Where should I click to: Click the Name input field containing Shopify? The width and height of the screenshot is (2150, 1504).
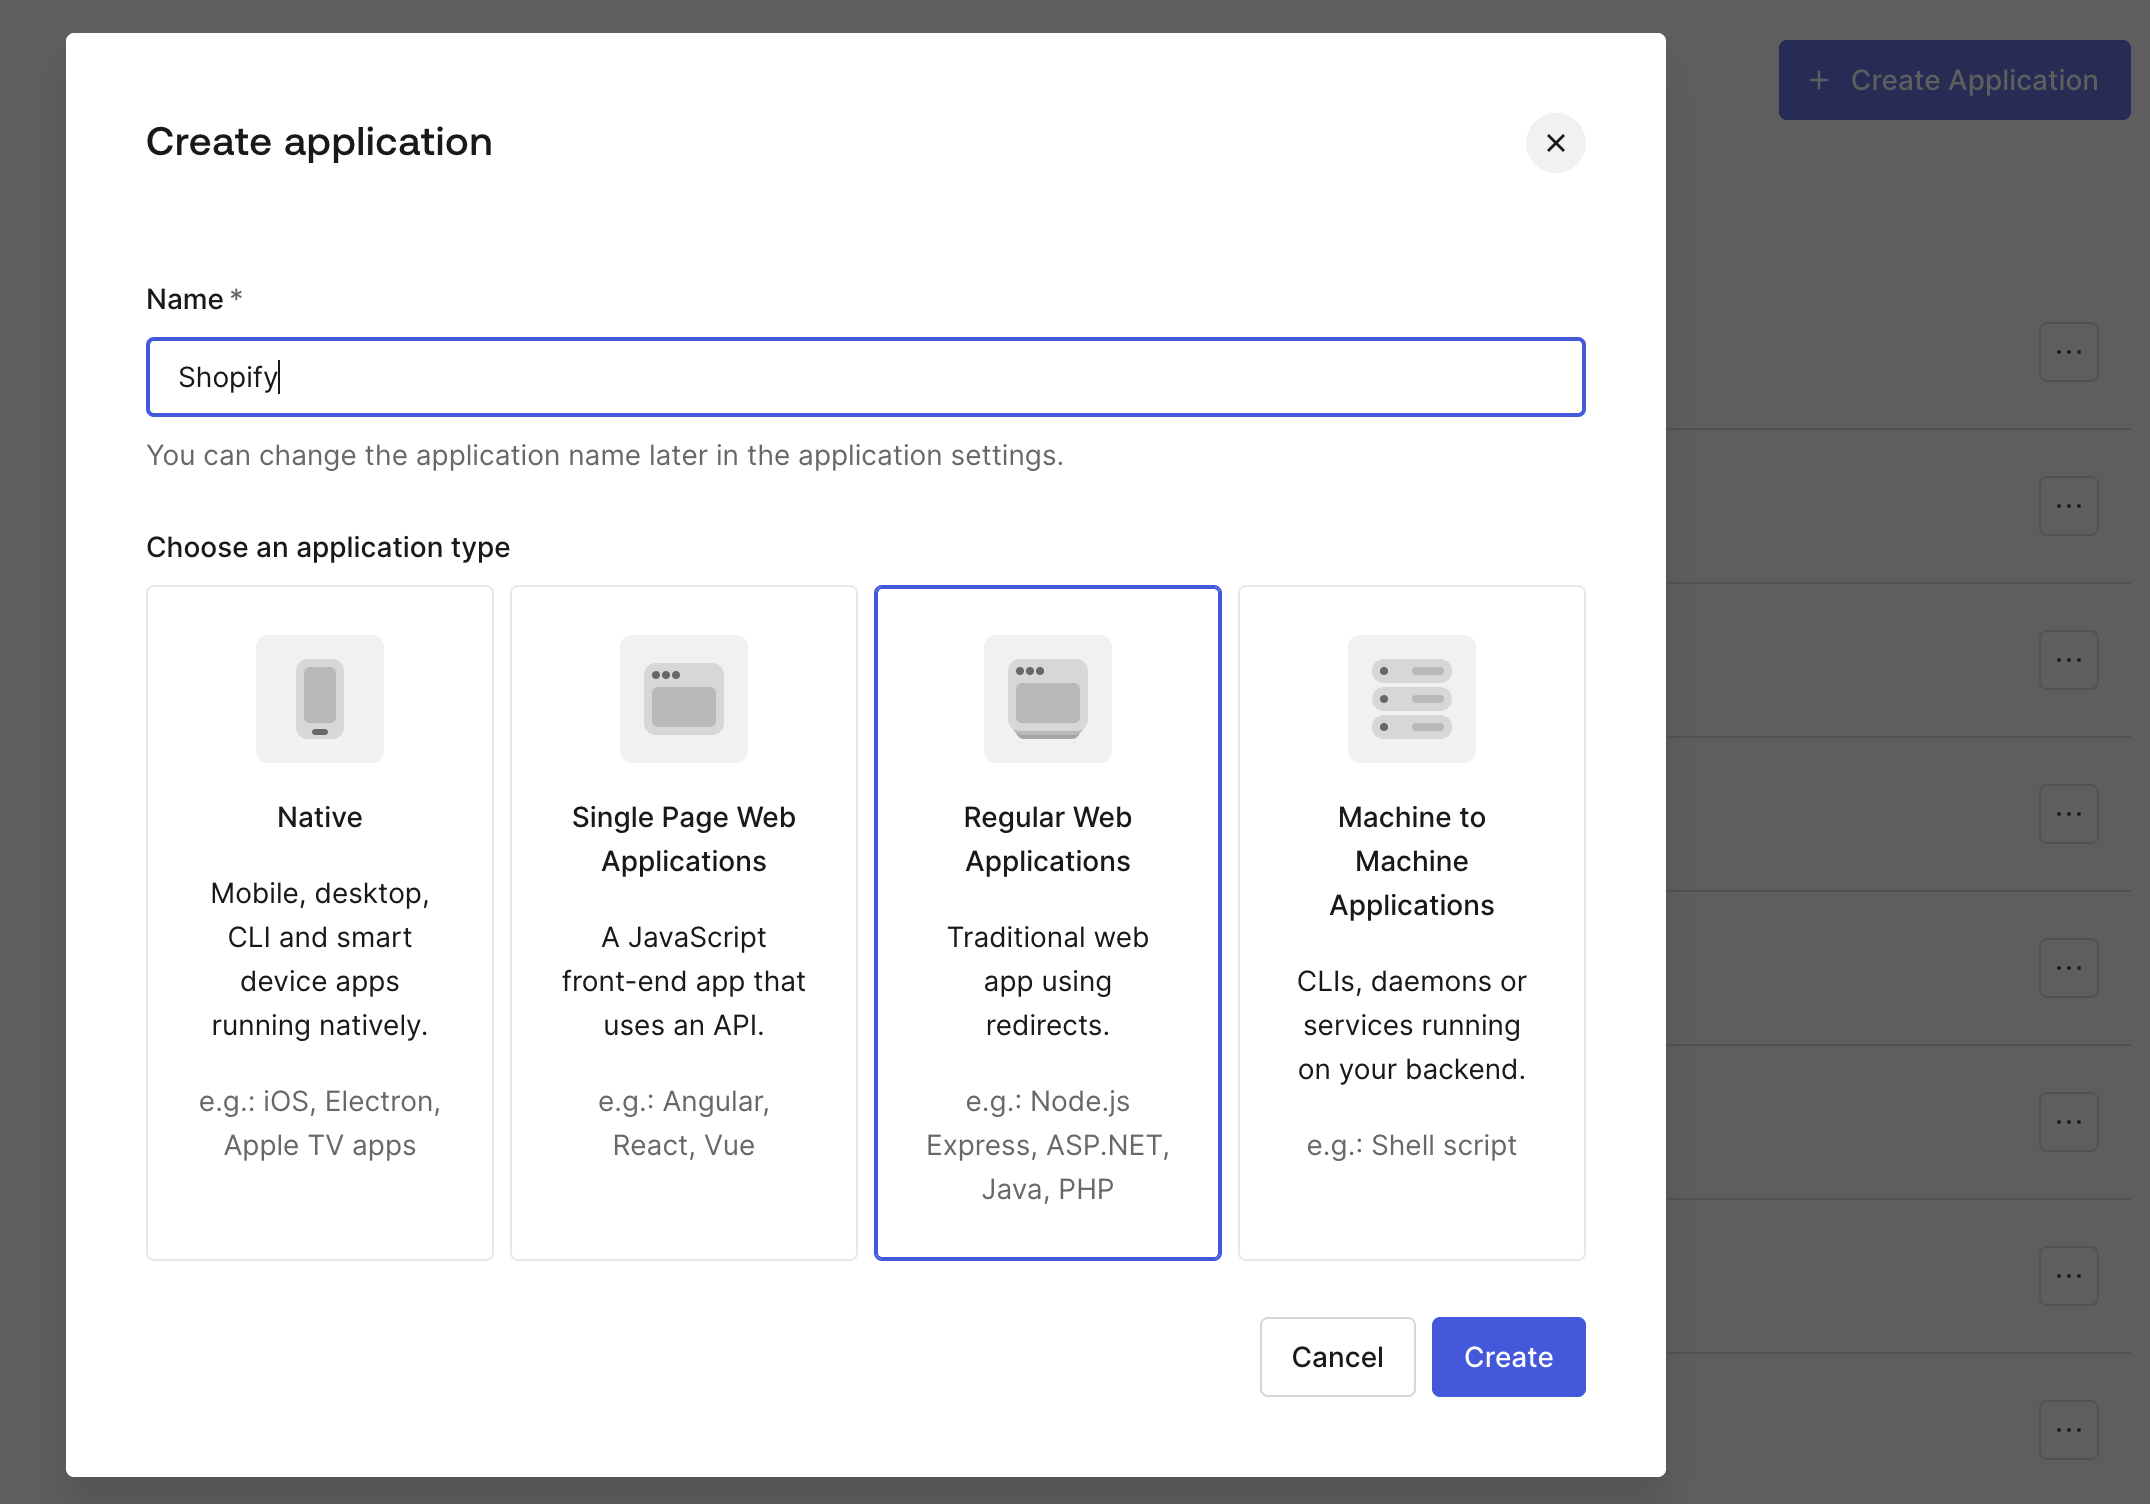(x=865, y=377)
